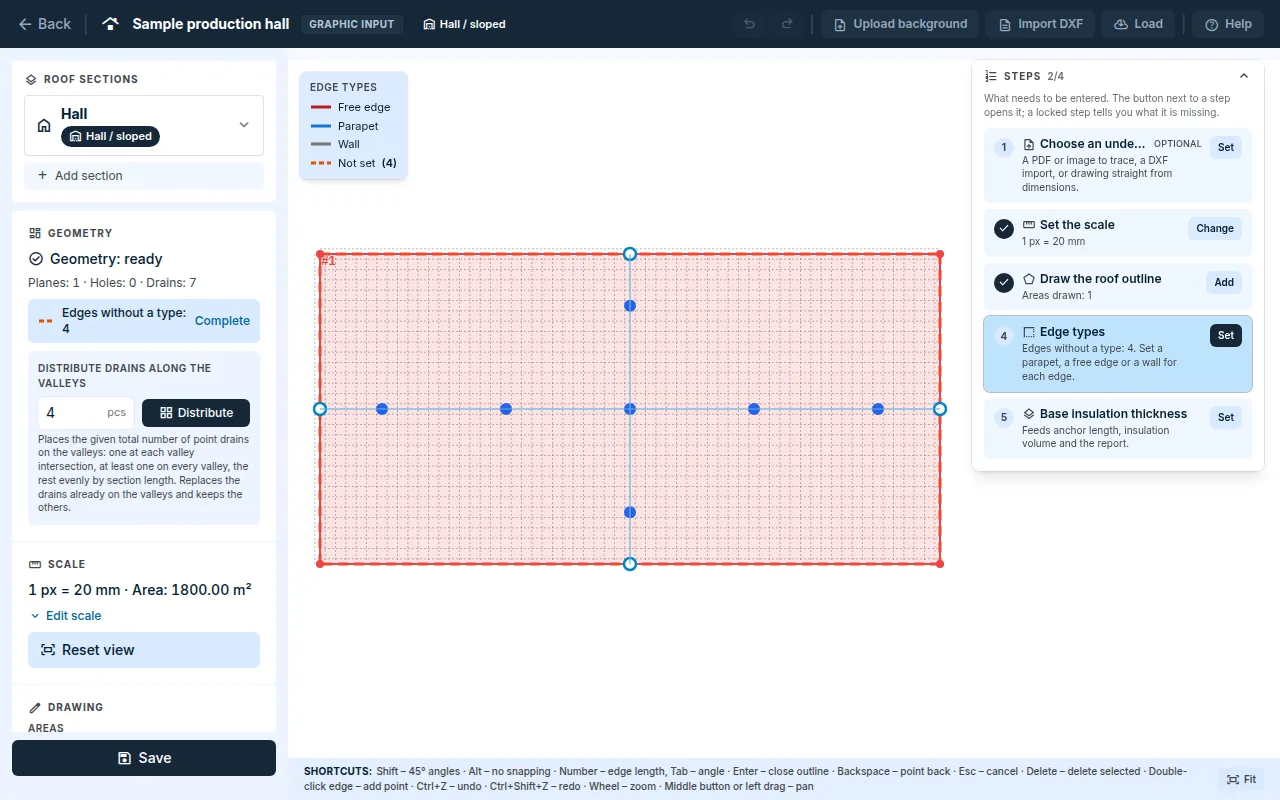Click the Steps list icon

coord(991,76)
